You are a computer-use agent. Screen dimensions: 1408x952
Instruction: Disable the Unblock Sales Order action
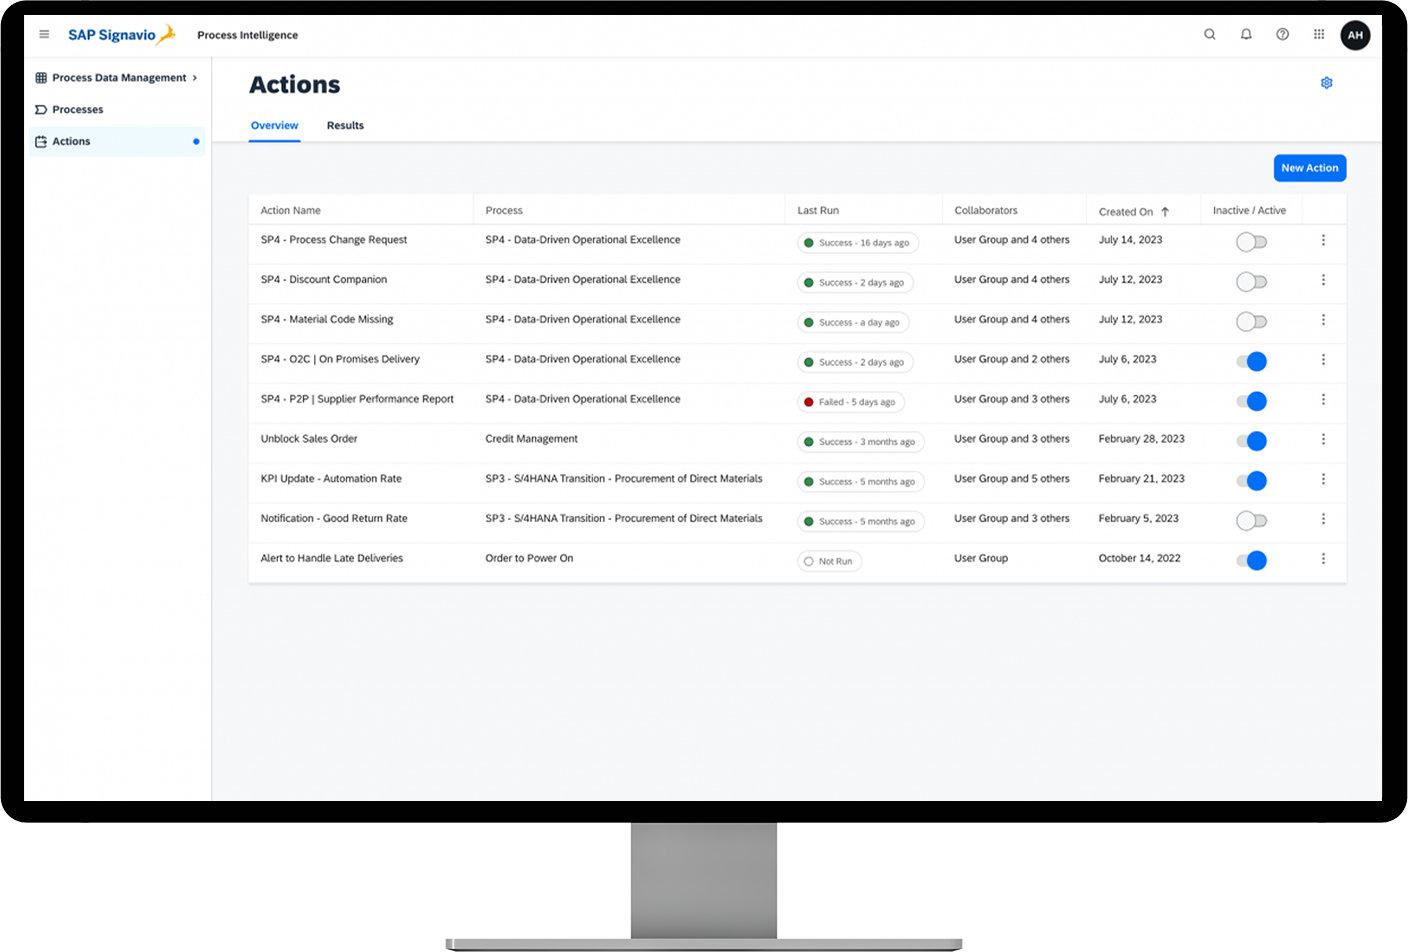[x=1251, y=441]
